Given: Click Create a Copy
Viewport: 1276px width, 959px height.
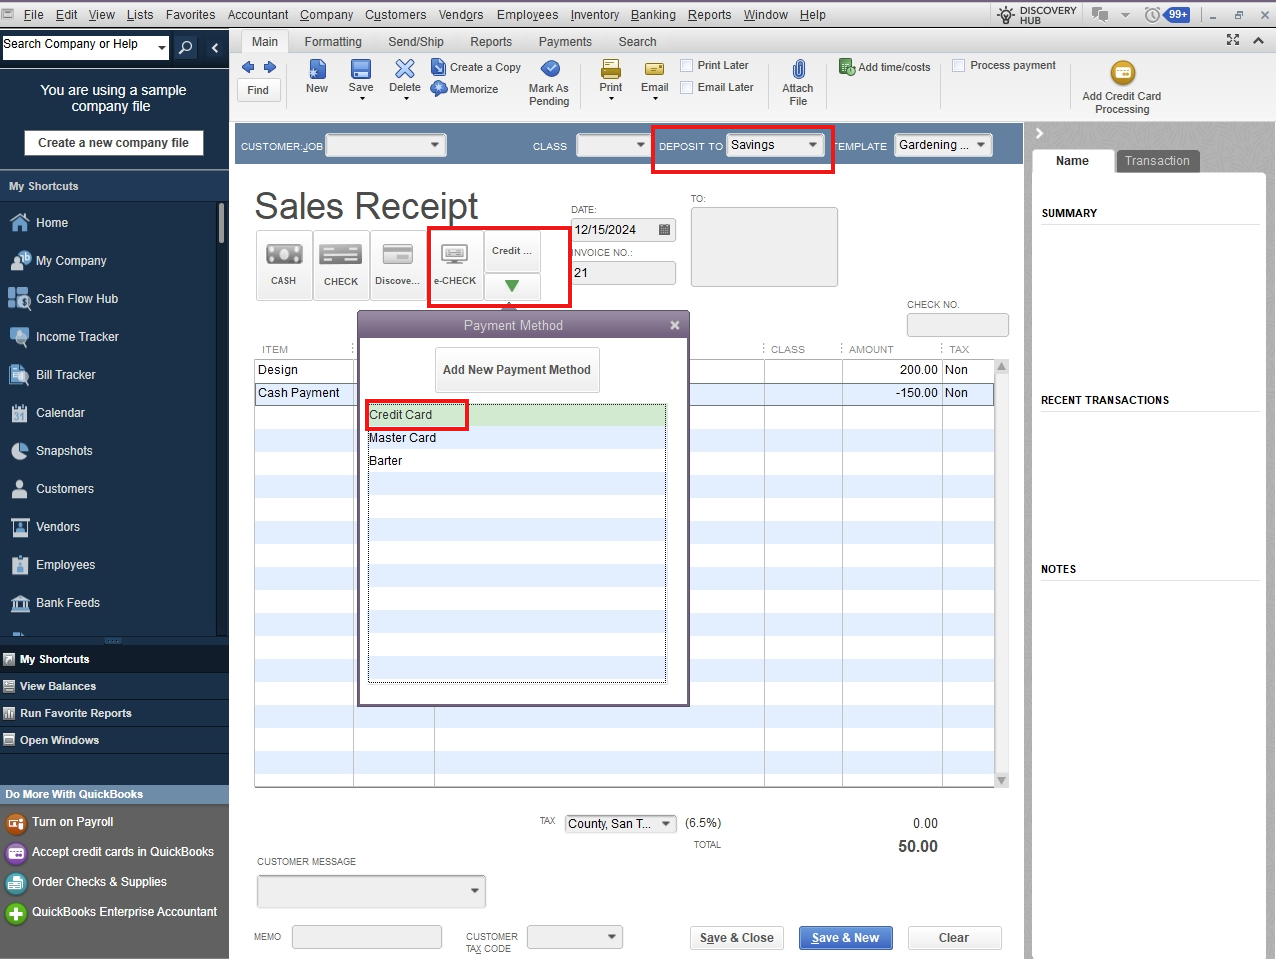Looking at the screenshot, I should [476, 67].
